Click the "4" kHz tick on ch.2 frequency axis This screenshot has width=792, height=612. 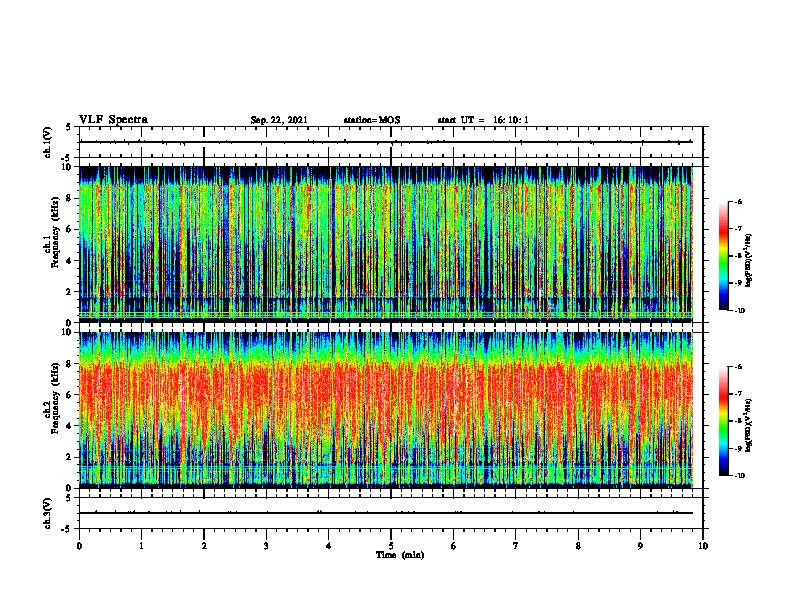click(70, 426)
